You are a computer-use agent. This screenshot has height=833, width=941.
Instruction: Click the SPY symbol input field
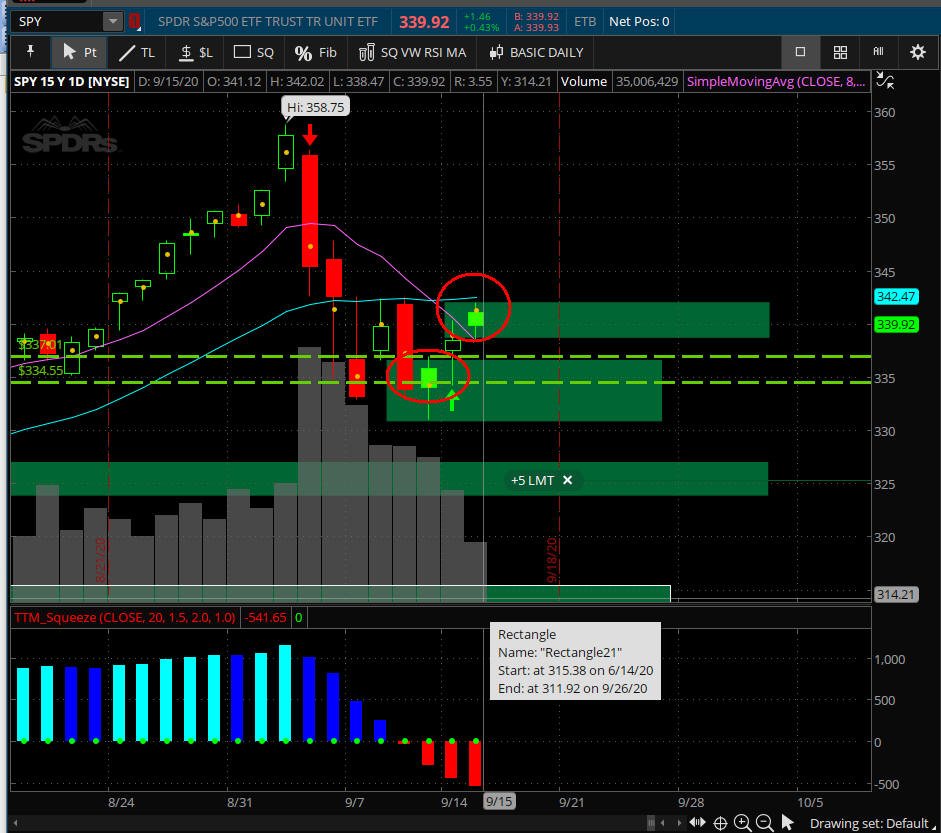point(55,21)
